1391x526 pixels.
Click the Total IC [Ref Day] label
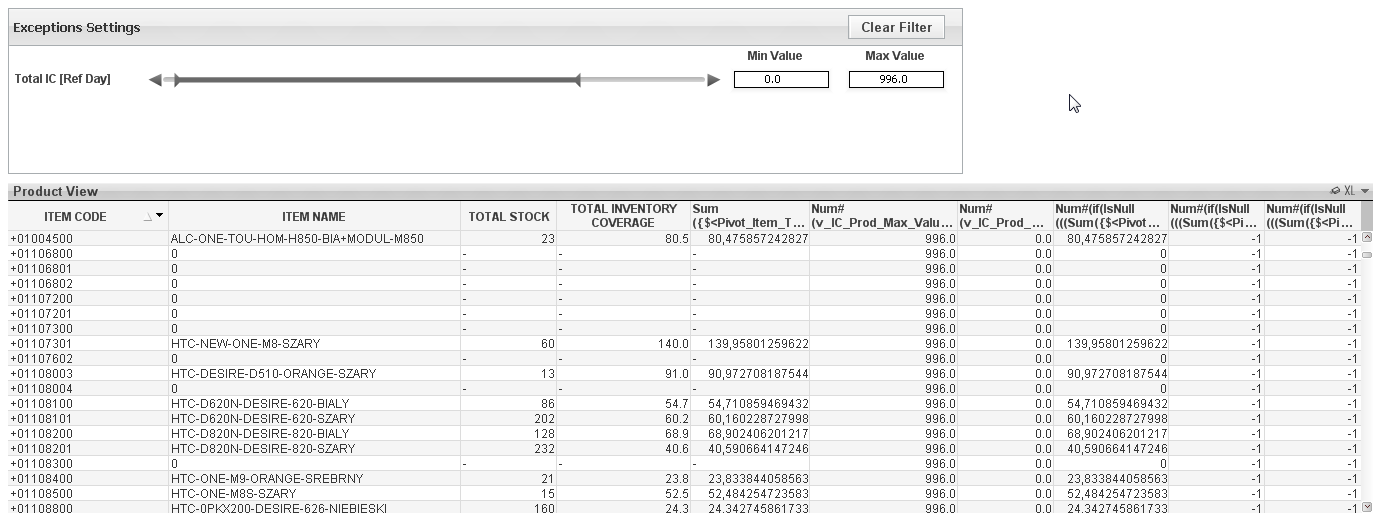point(63,79)
